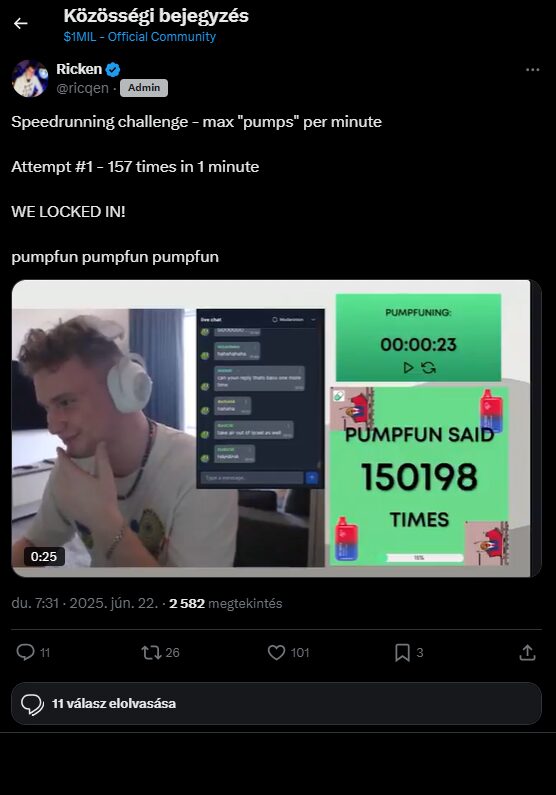Open the $1MIL - Official Community link
The image size is (556, 795).
pos(139,37)
